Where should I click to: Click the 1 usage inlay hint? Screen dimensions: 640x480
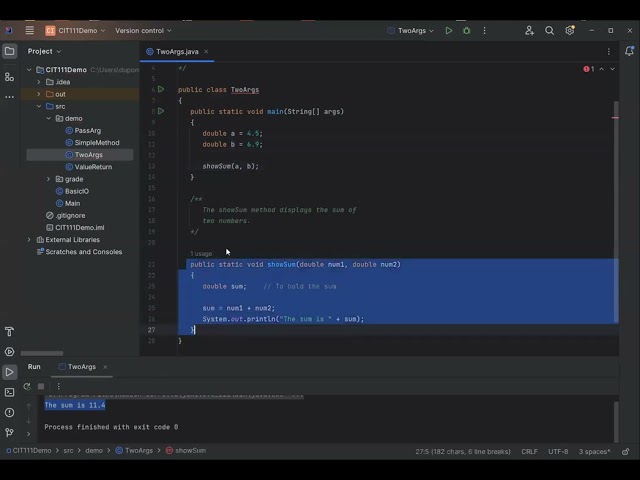pos(201,253)
